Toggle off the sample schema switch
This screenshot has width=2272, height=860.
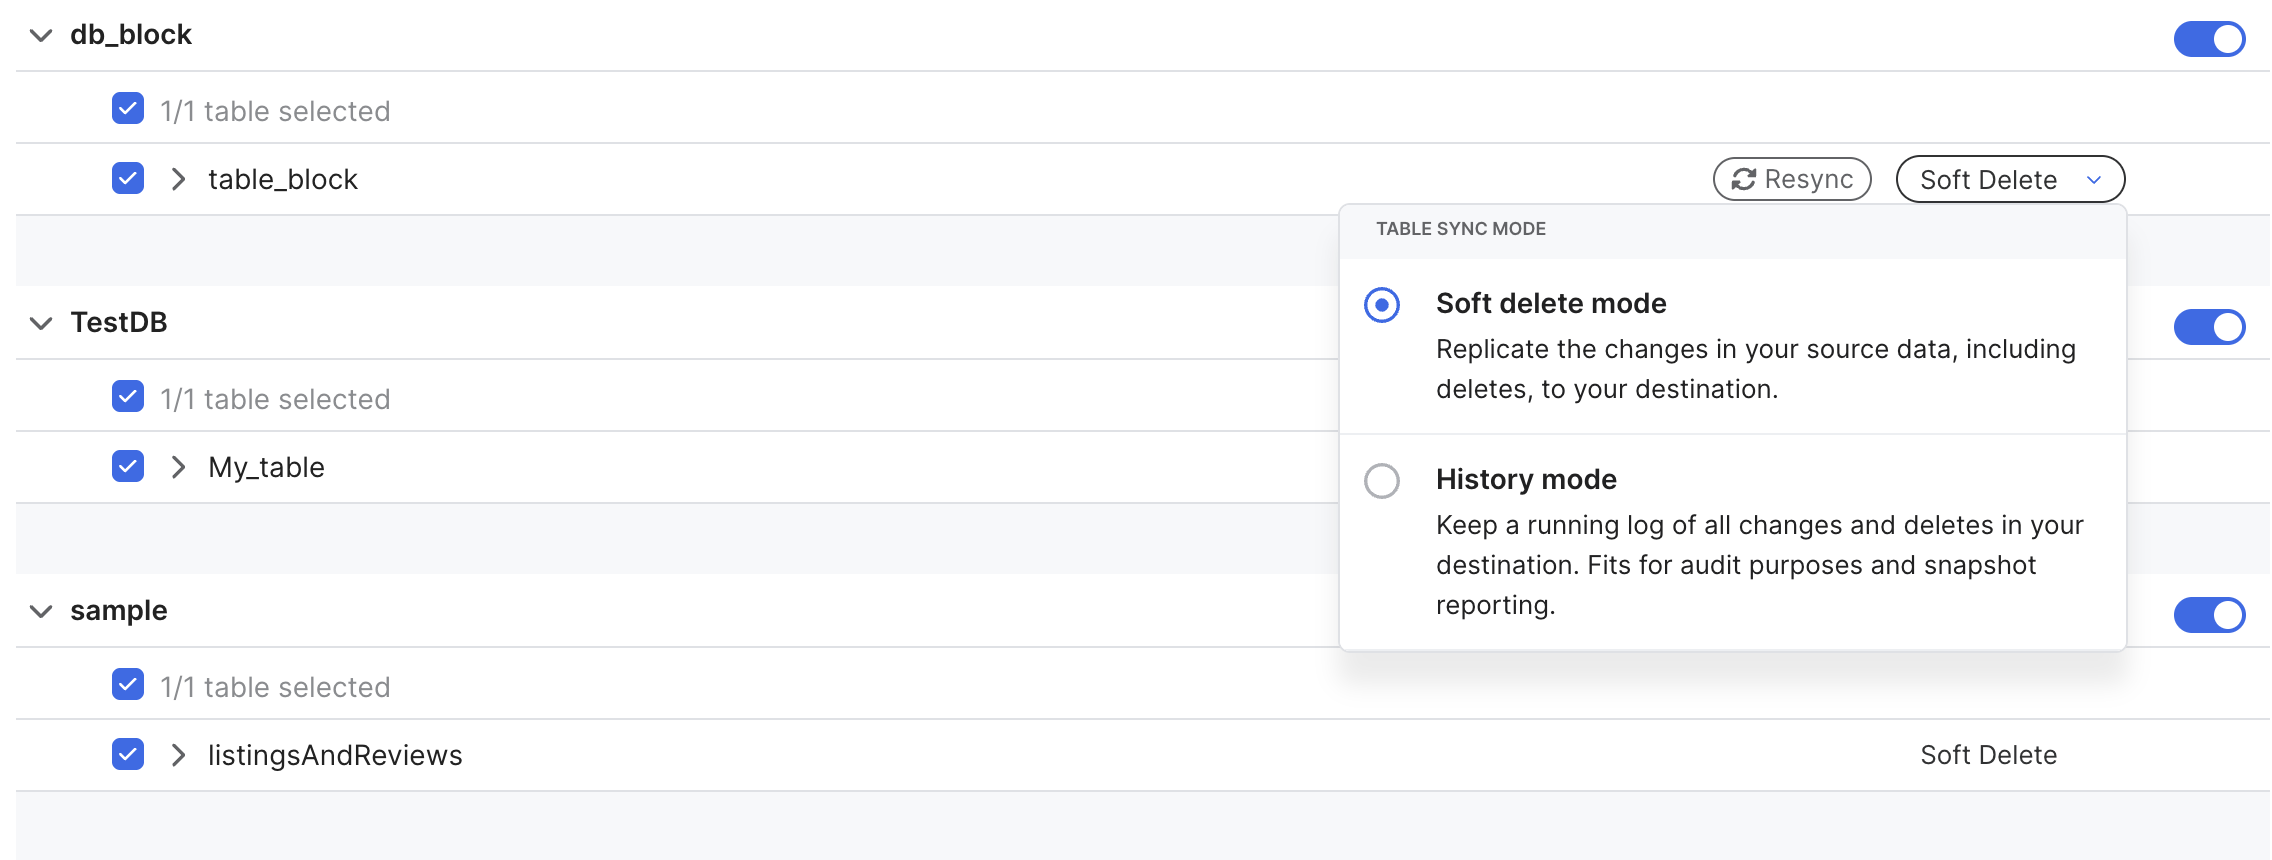pyautogui.click(x=2209, y=615)
